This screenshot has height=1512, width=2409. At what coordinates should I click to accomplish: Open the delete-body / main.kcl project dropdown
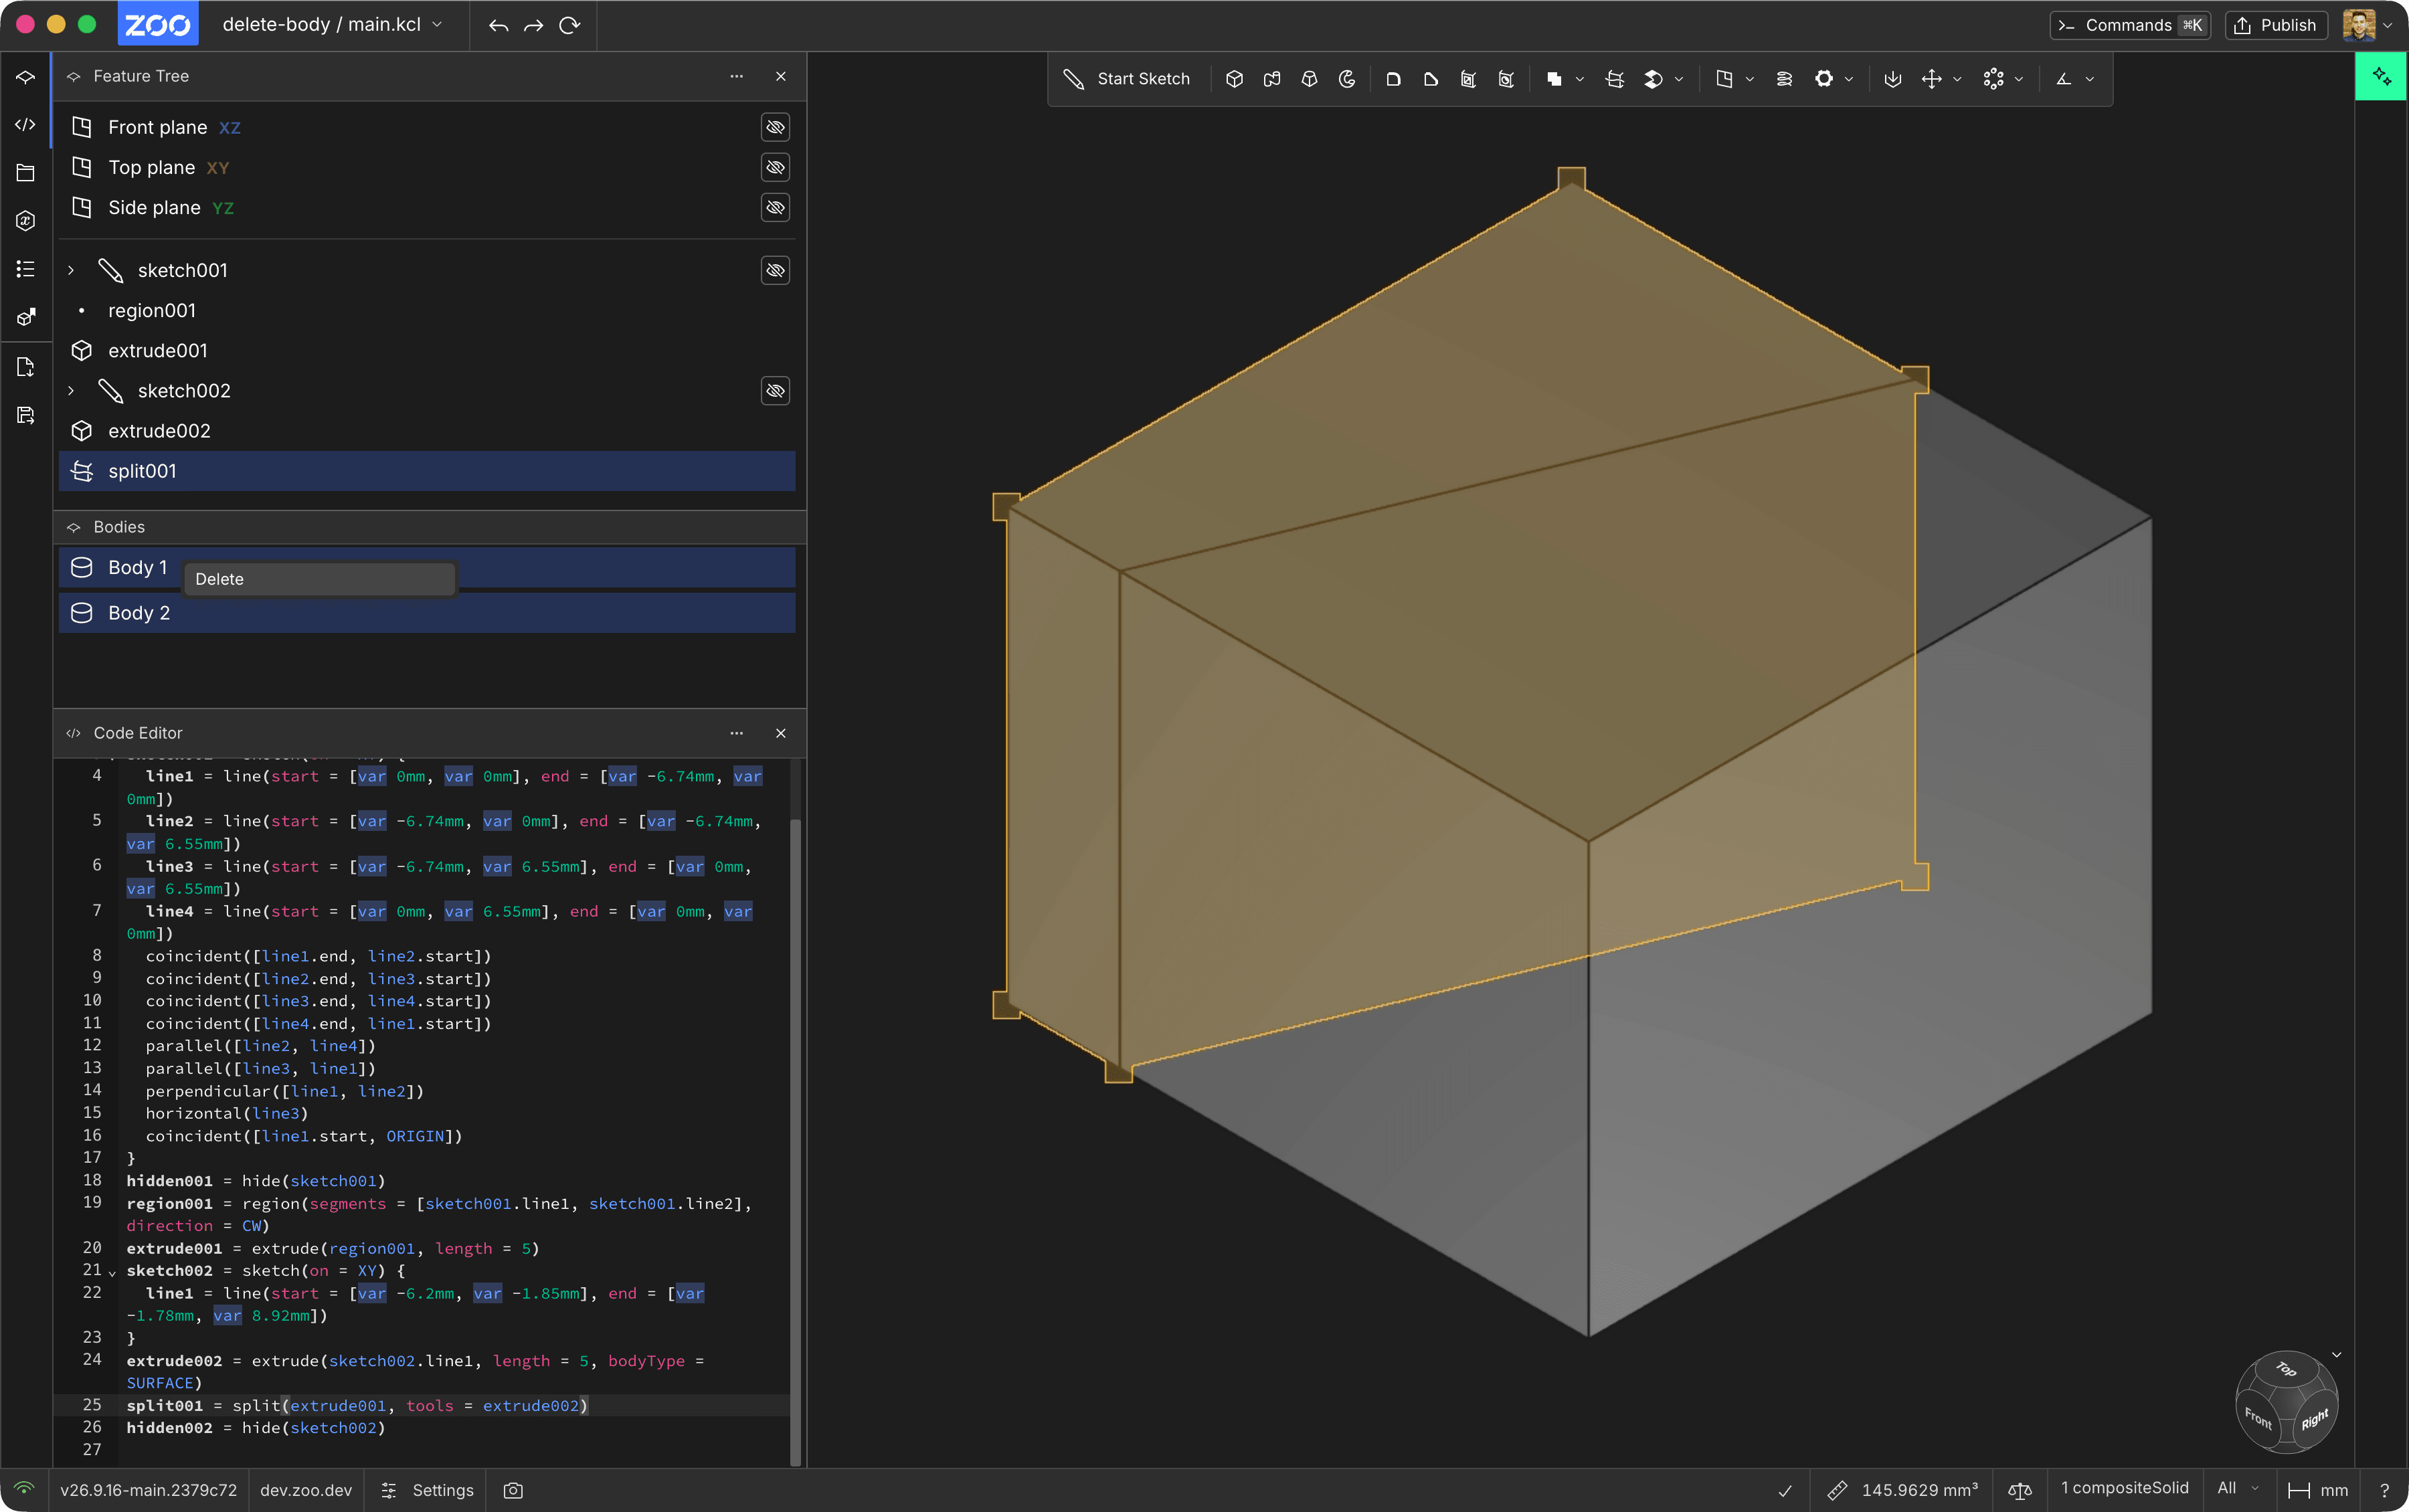click(332, 25)
